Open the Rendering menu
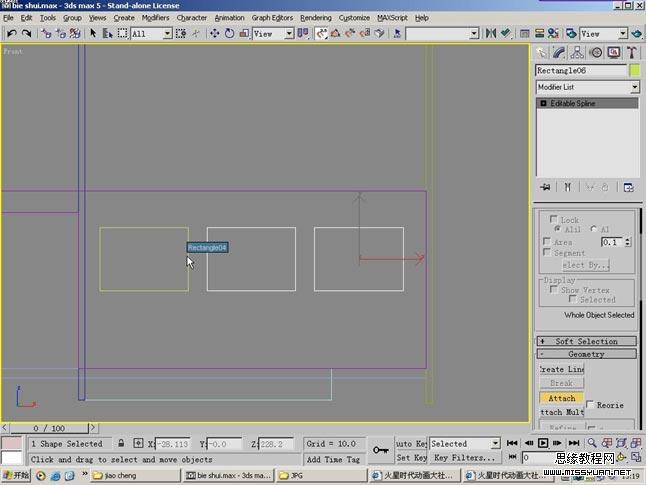This screenshot has height=485, width=646. (316, 18)
